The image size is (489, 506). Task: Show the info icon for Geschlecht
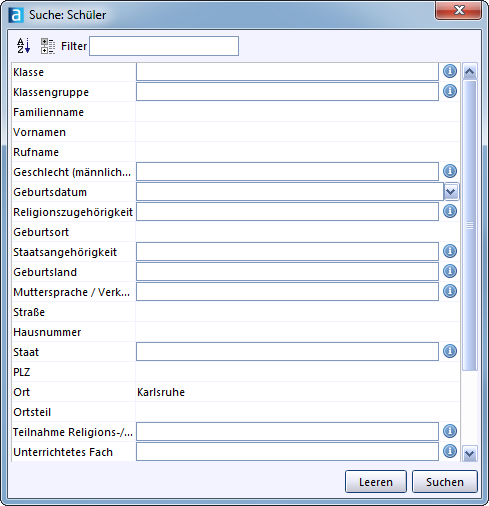[x=450, y=171]
